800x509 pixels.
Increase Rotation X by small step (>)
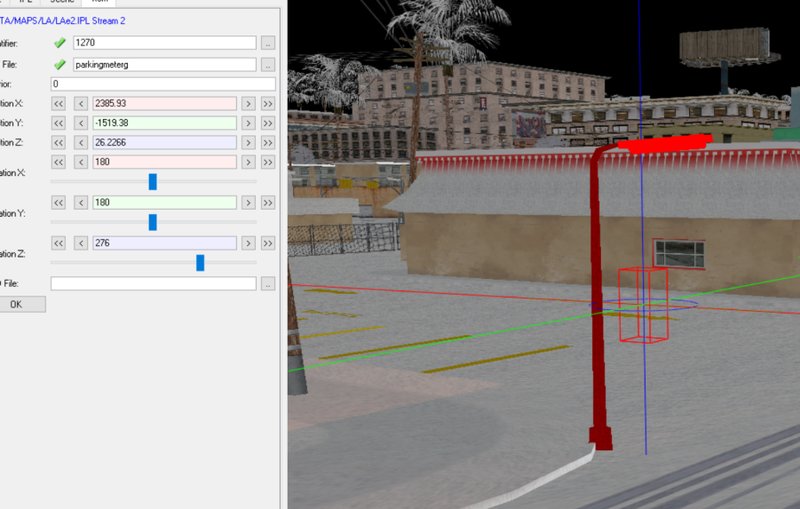pos(248,162)
